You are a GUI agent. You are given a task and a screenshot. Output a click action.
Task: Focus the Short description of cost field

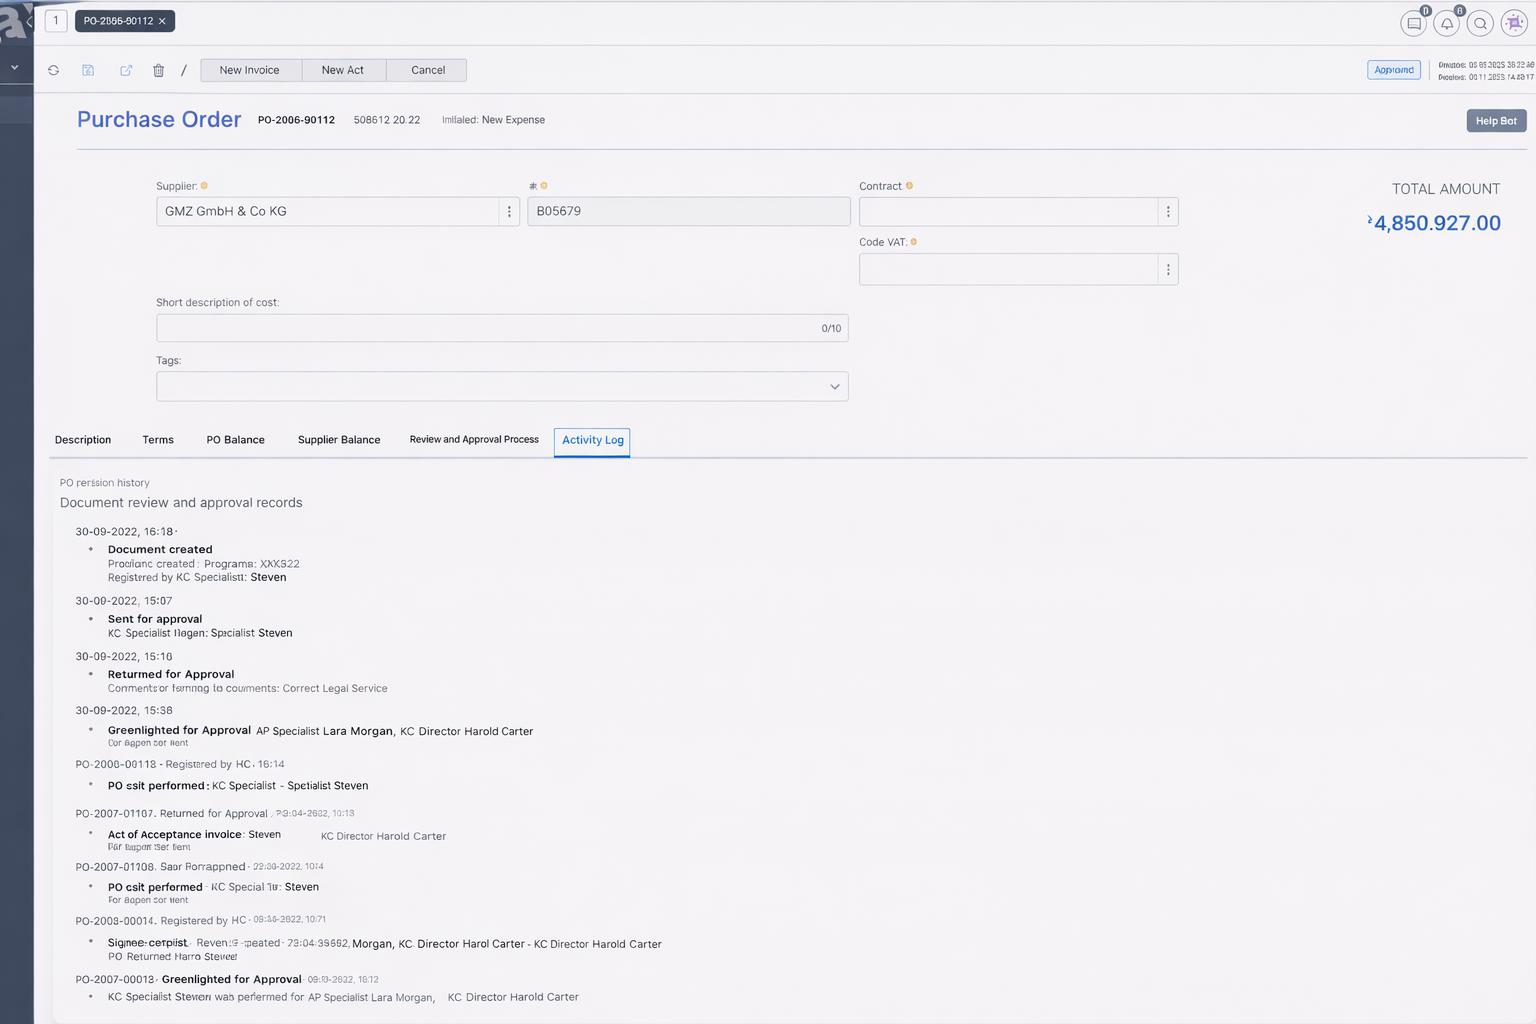tap(485, 328)
